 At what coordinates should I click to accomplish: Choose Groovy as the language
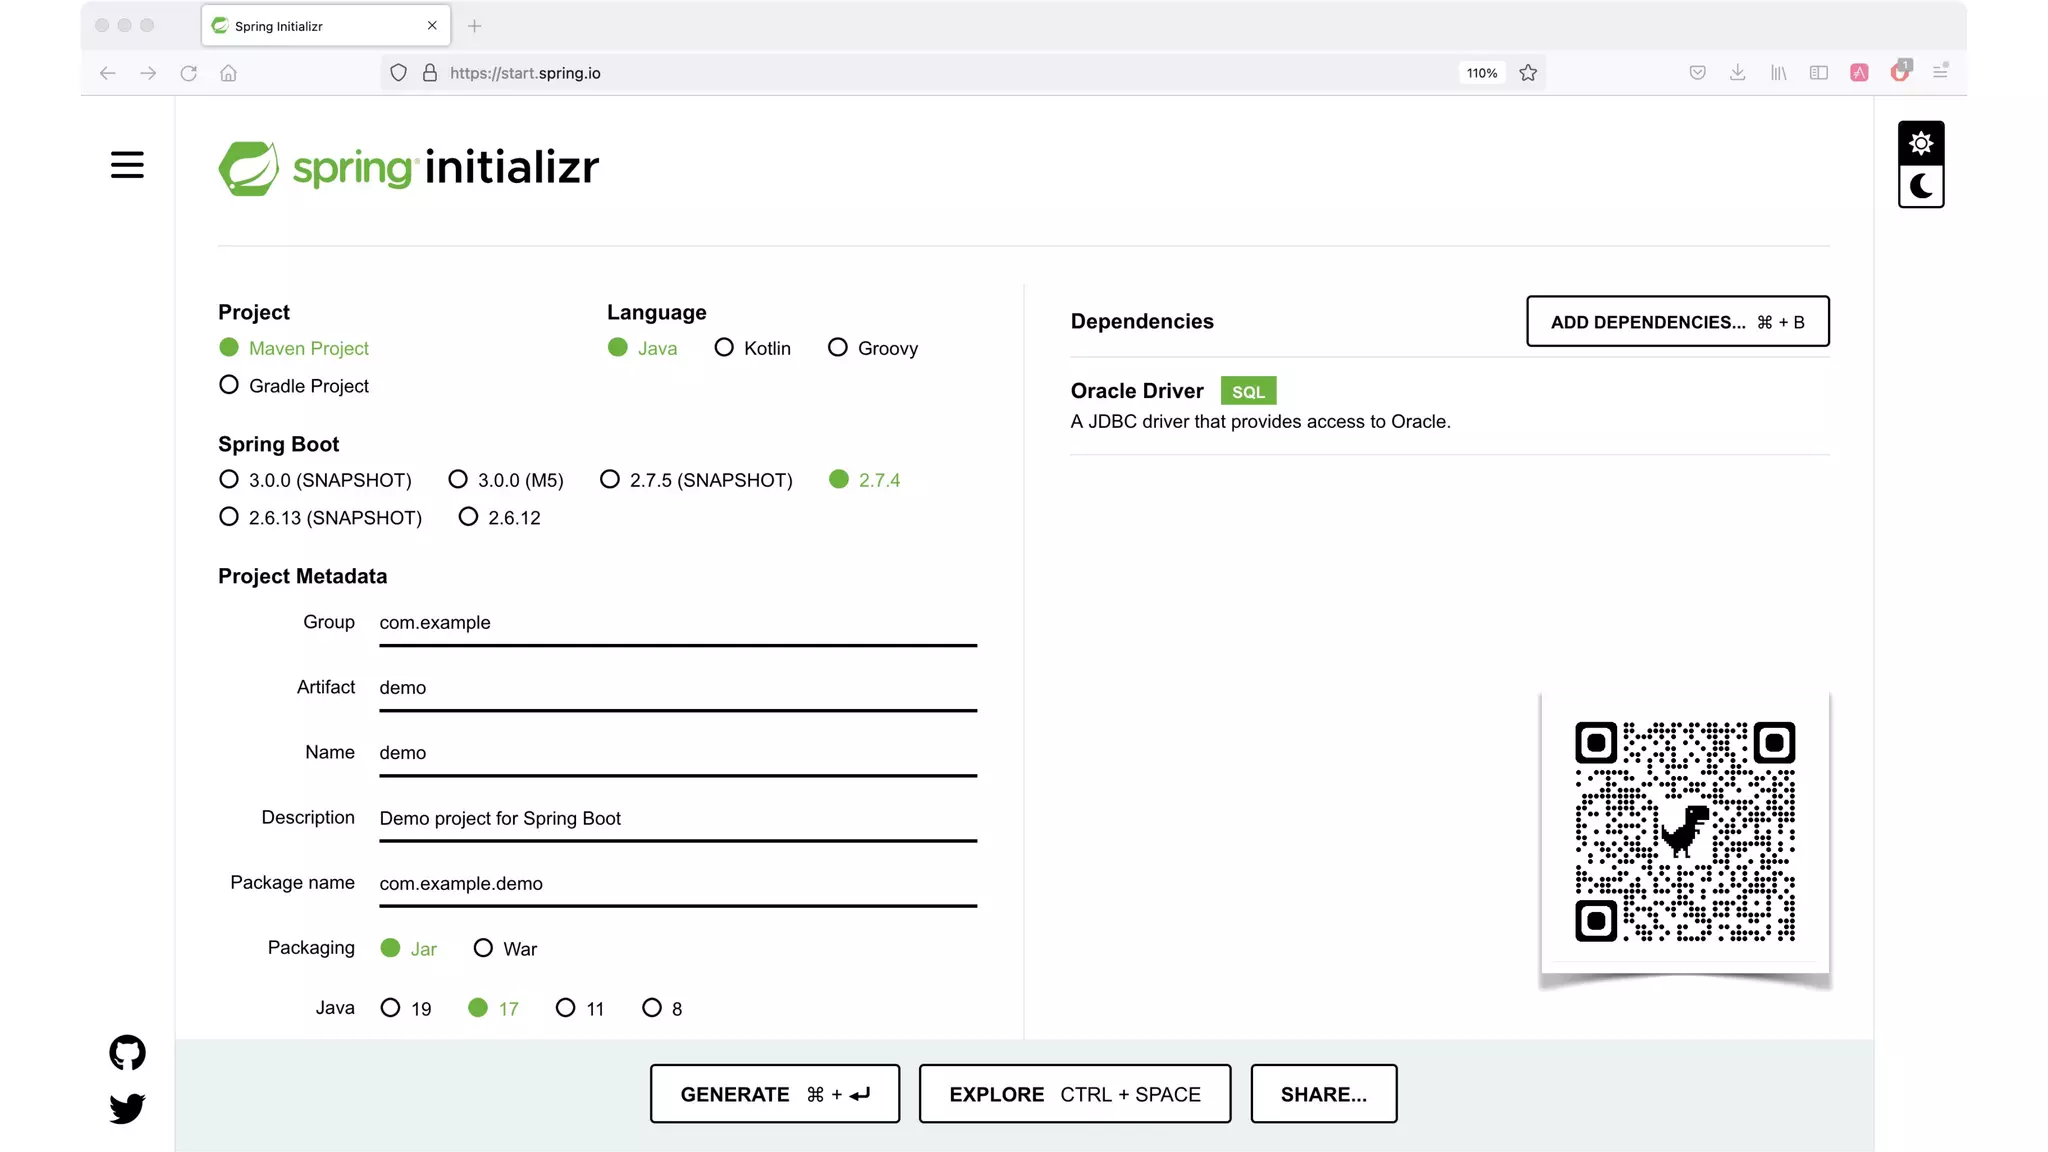pos(873,348)
